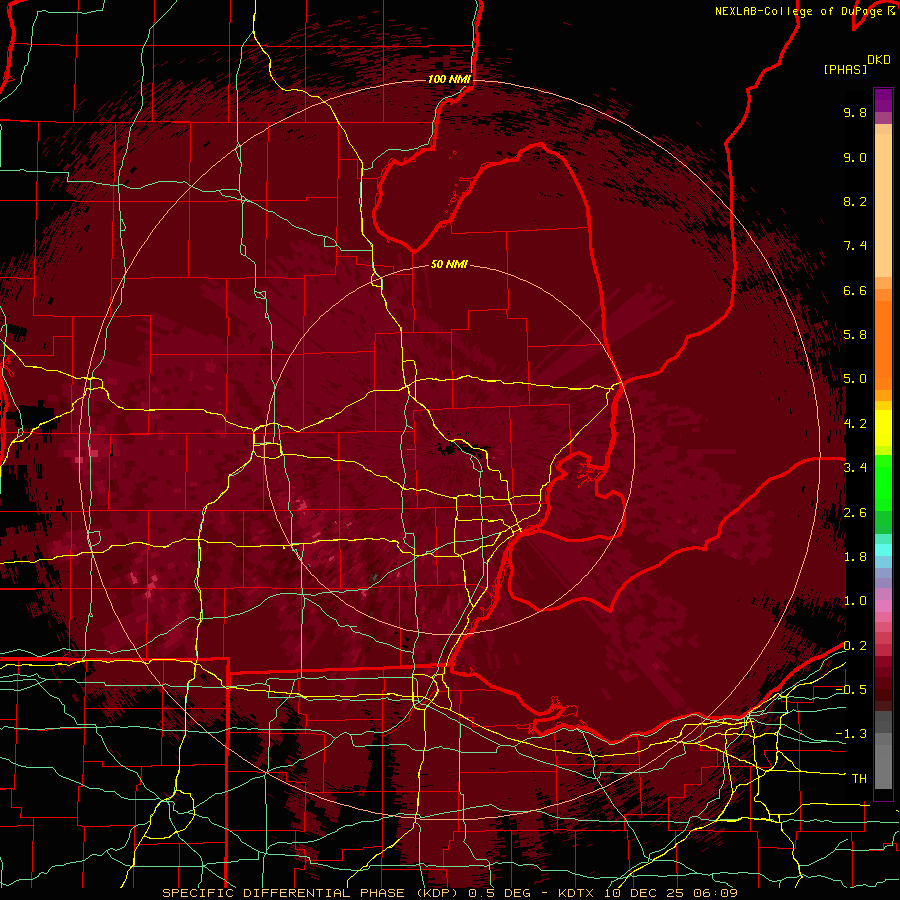Click the yellow band of the color bar
This screenshot has height=900, width=900.
pos(883,428)
